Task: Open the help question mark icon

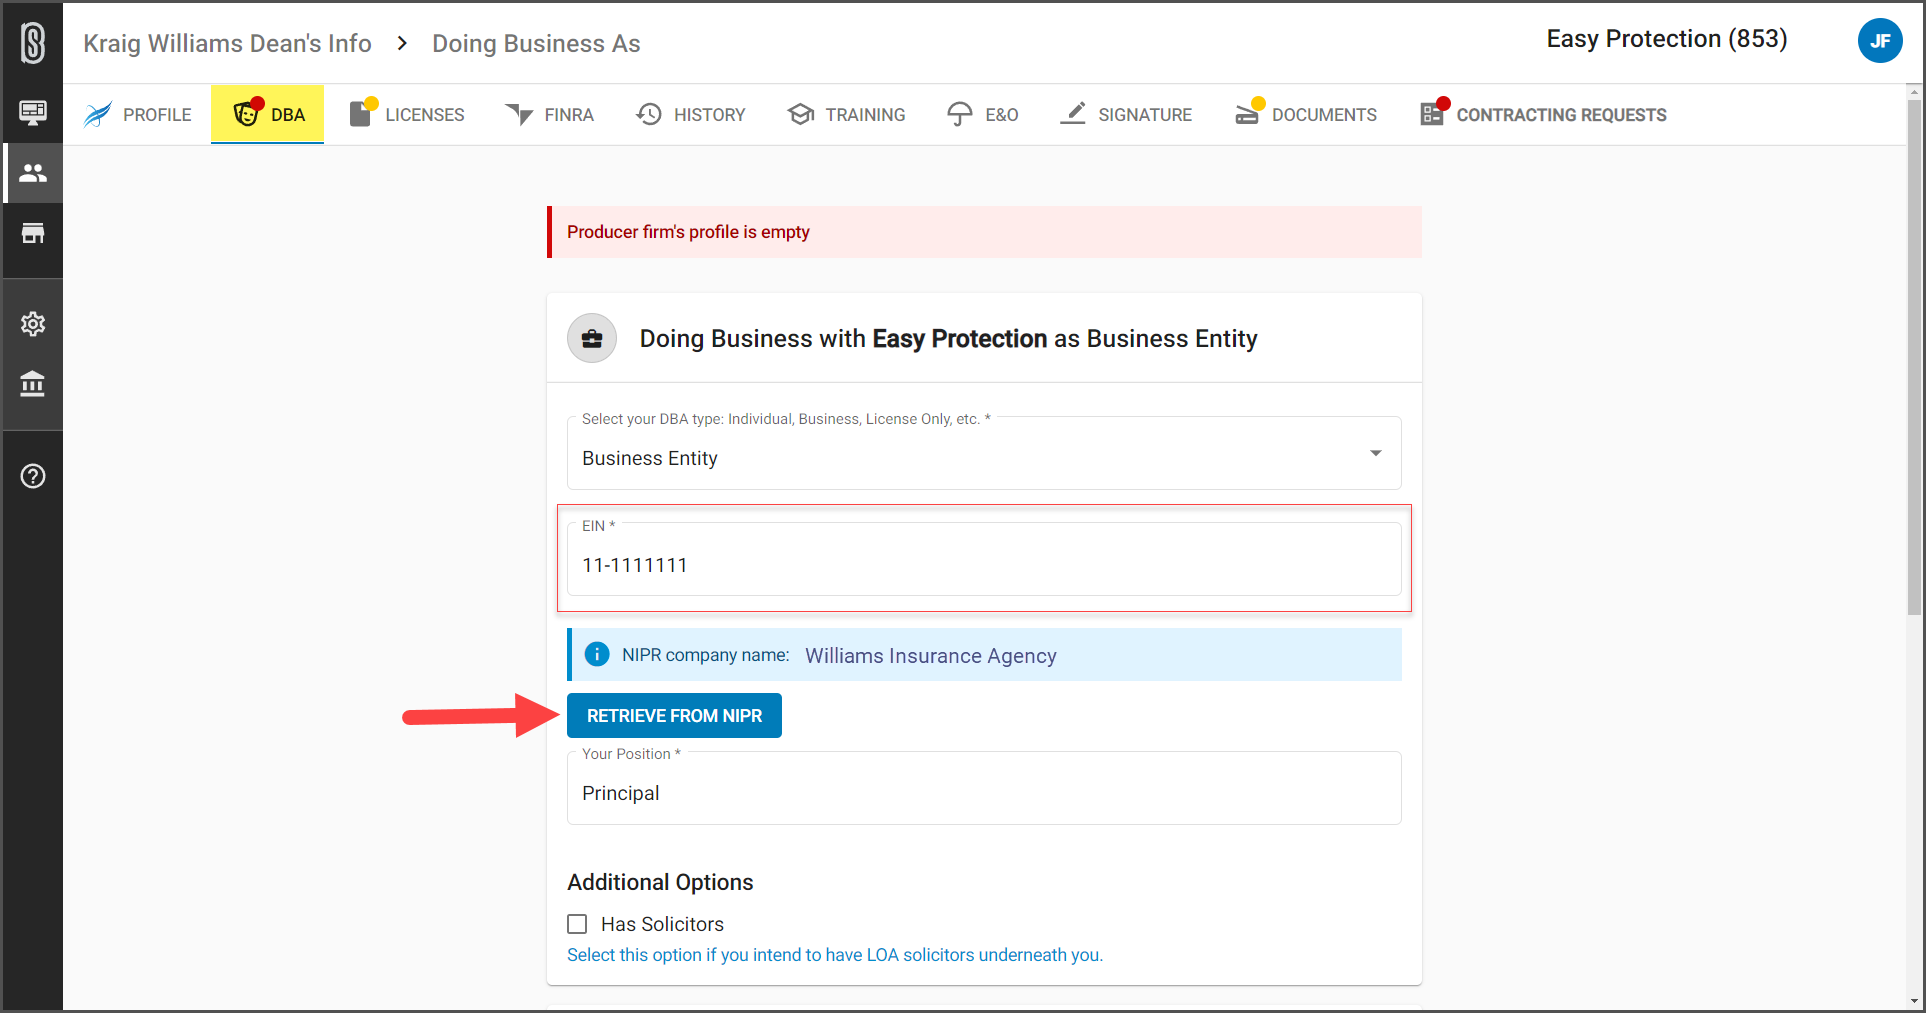Action: pyautogui.click(x=33, y=476)
